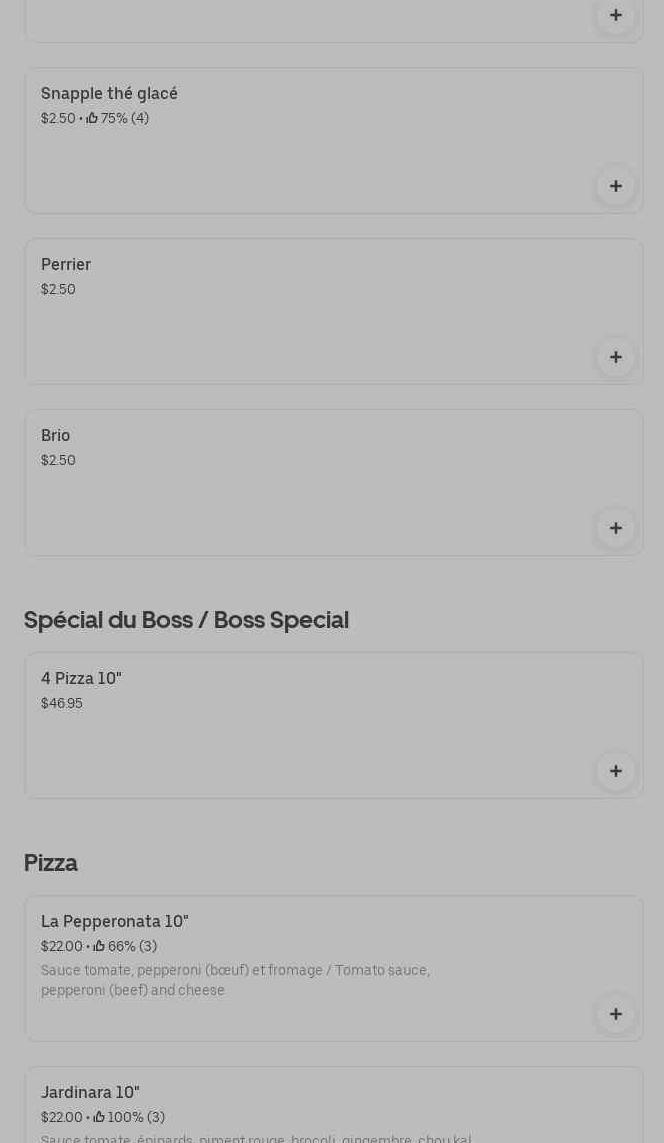
Task: Add Perrier using its plus button
Action: pos(615,357)
